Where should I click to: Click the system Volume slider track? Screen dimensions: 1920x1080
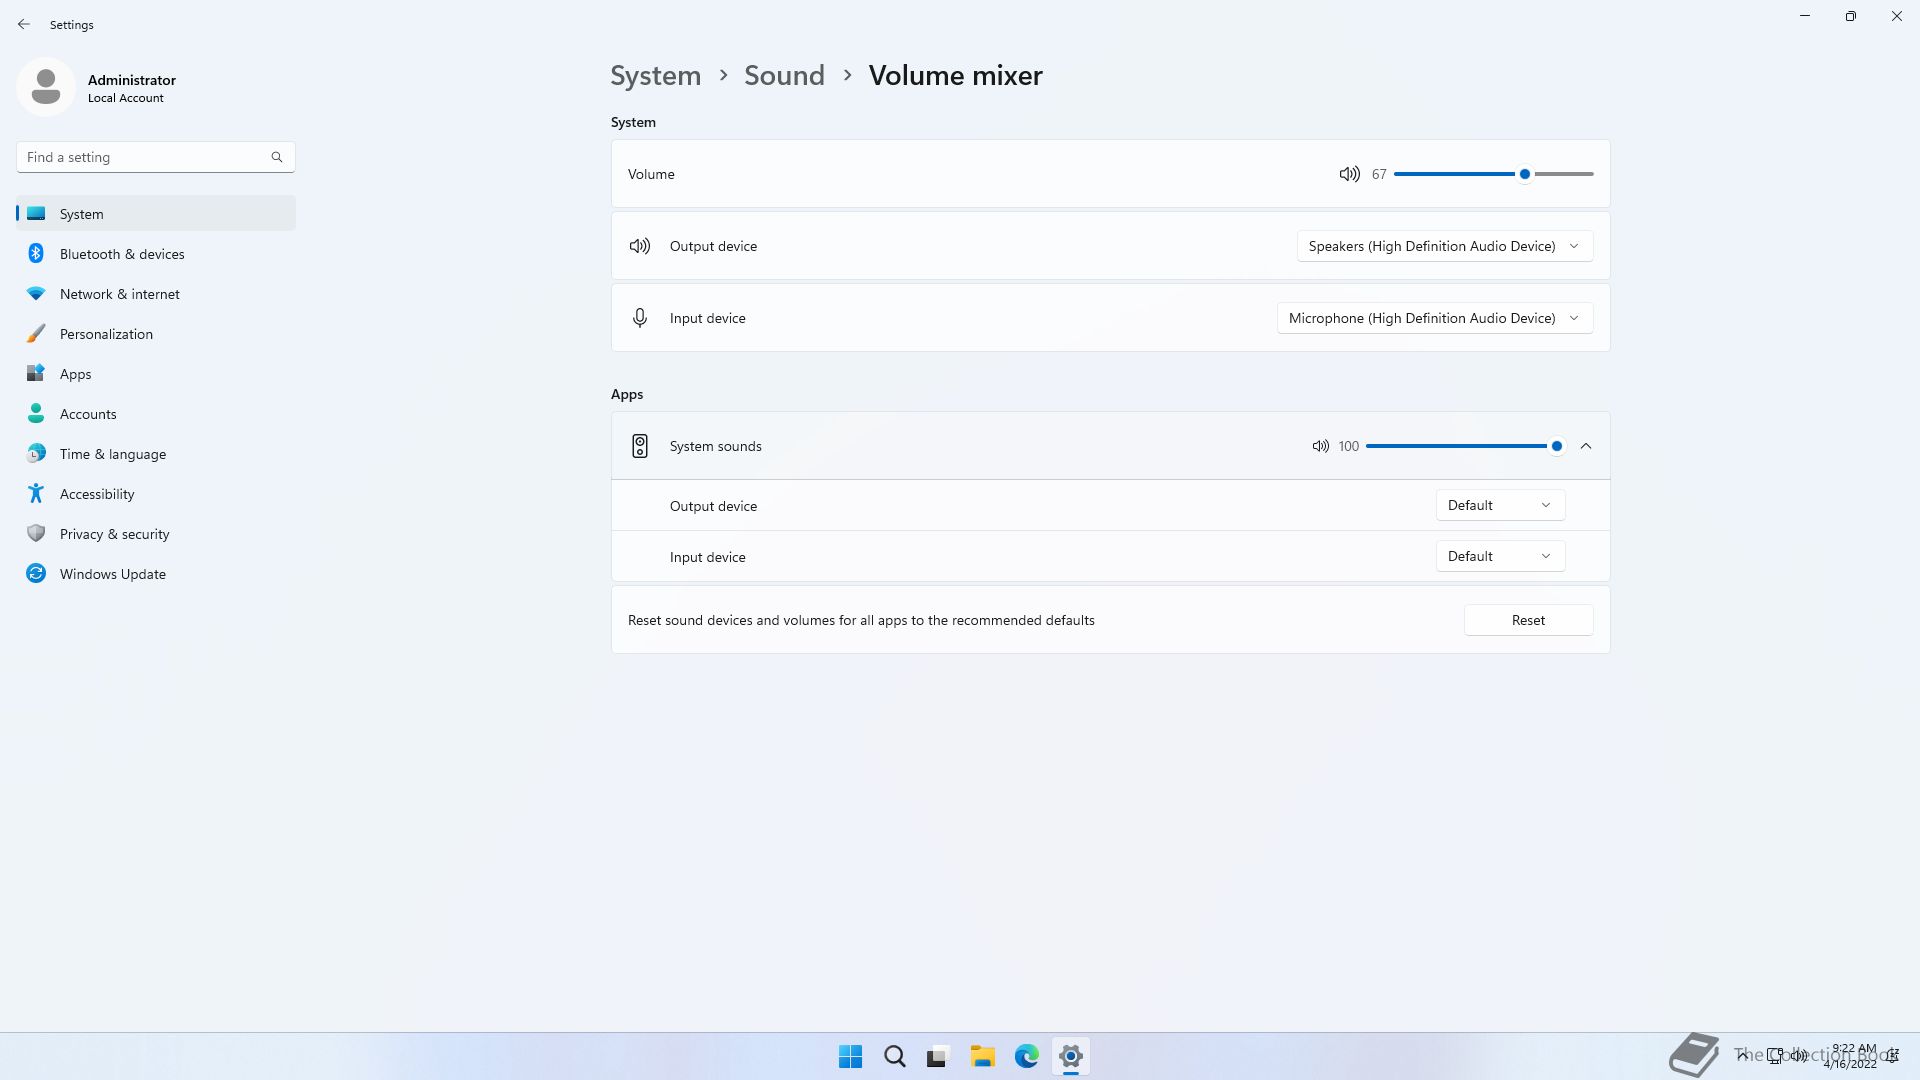coord(1460,174)
